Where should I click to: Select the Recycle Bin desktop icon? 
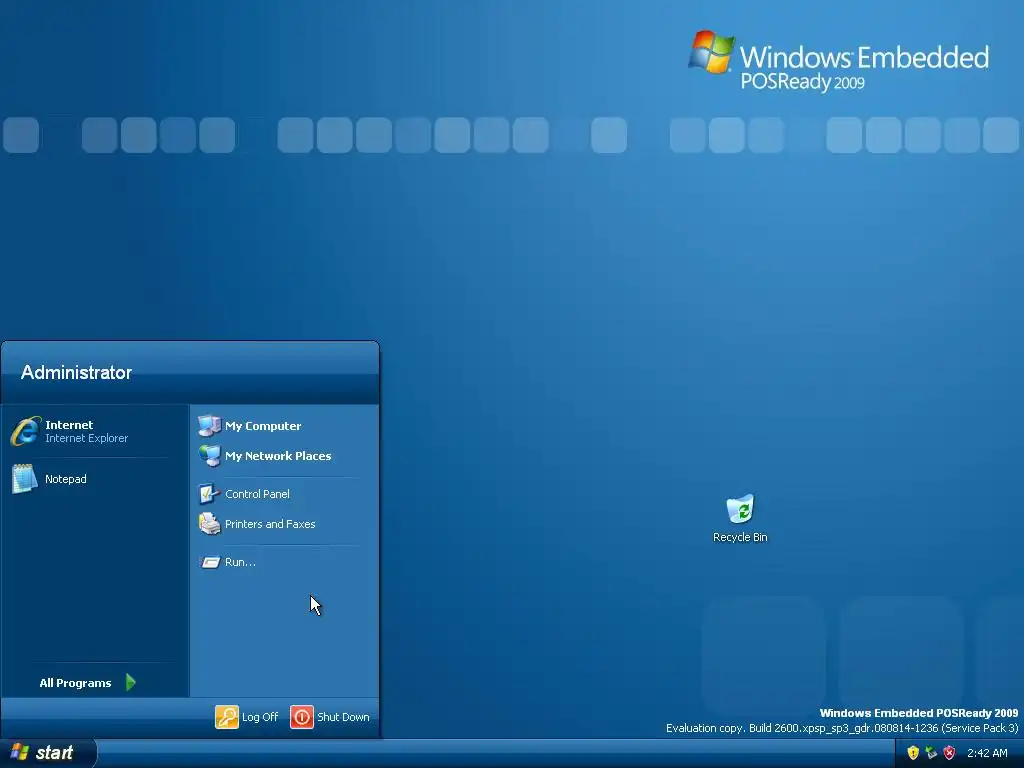(x=740, y=509)
